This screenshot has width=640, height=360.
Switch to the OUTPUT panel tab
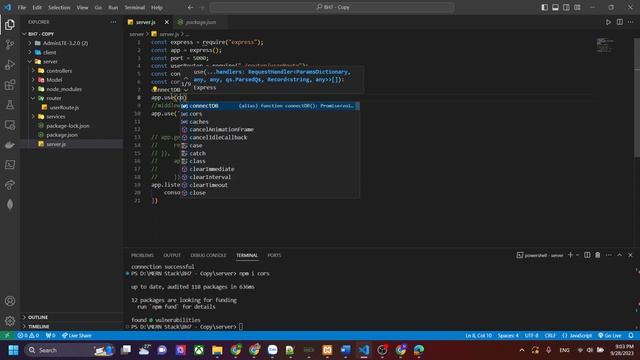[x=172, y=255]
